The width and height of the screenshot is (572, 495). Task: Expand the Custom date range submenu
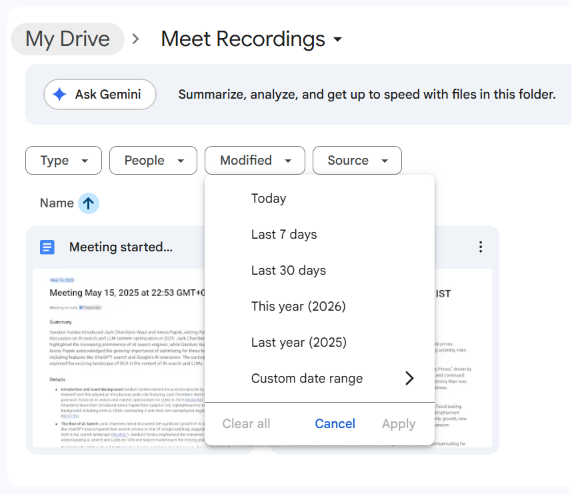coord(320,378)
